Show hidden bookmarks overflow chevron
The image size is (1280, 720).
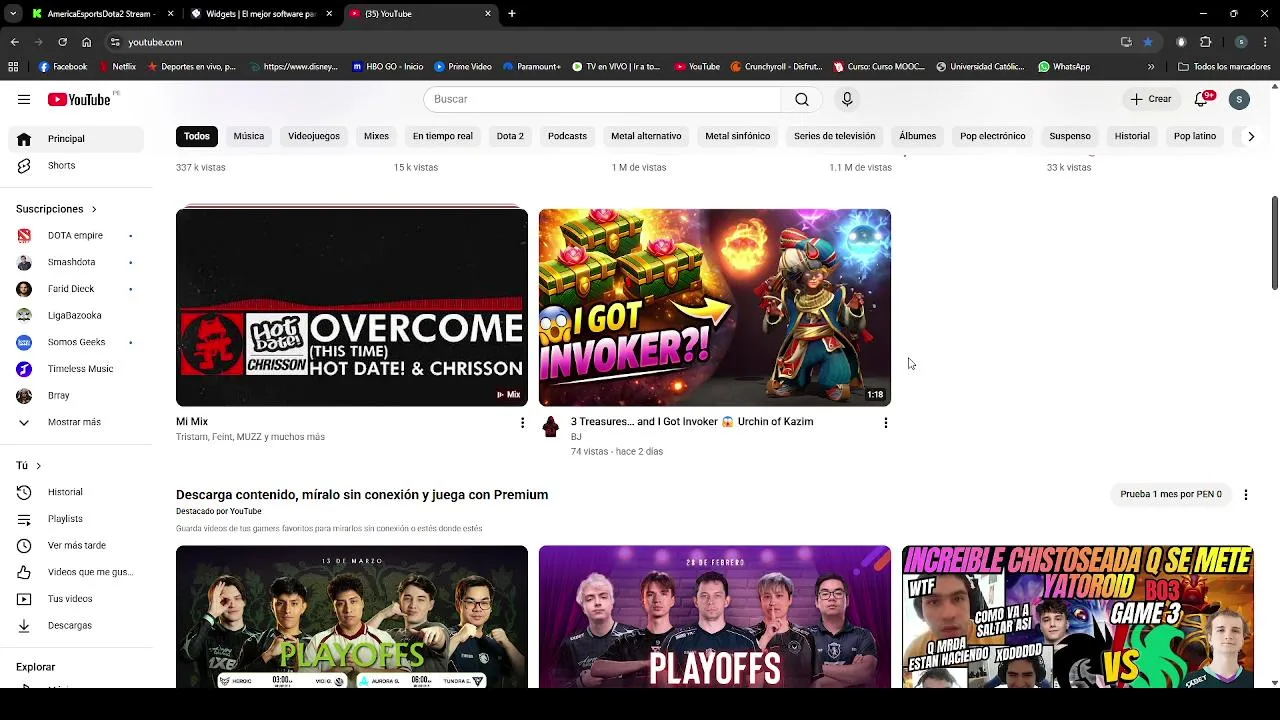[1150, 67]
